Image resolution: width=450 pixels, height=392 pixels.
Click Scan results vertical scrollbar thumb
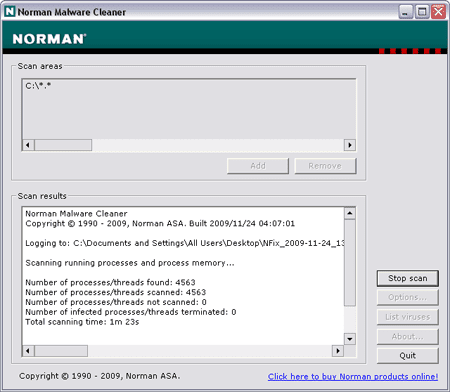[x=350, y=262]
